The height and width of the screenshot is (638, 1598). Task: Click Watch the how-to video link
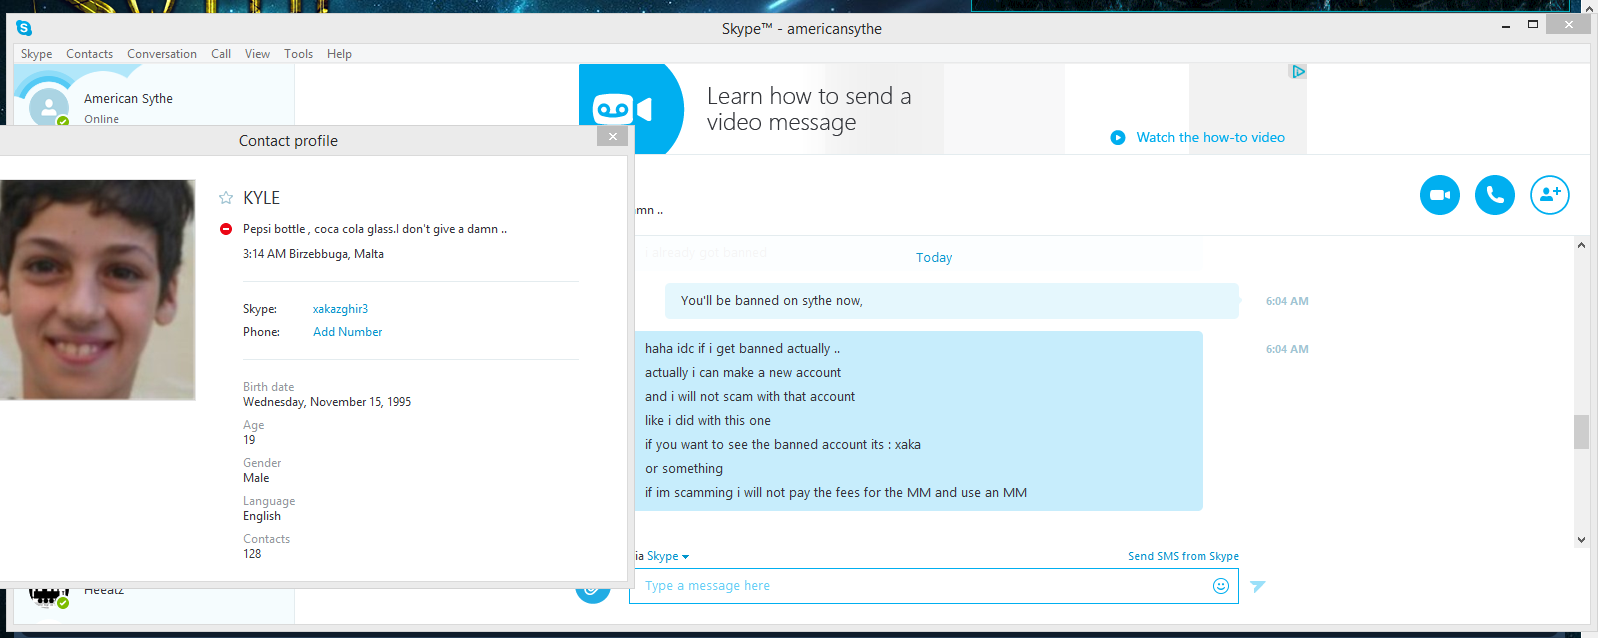(x=1211, y=138)
